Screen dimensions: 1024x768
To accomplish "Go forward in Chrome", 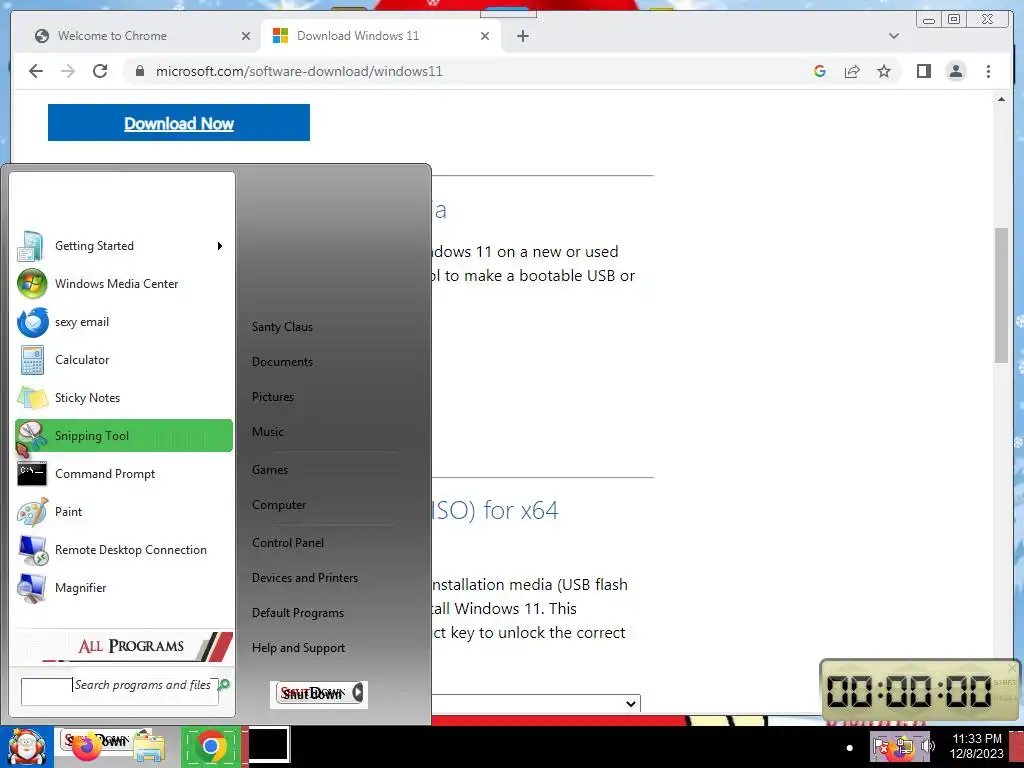I will click(68, 71).
